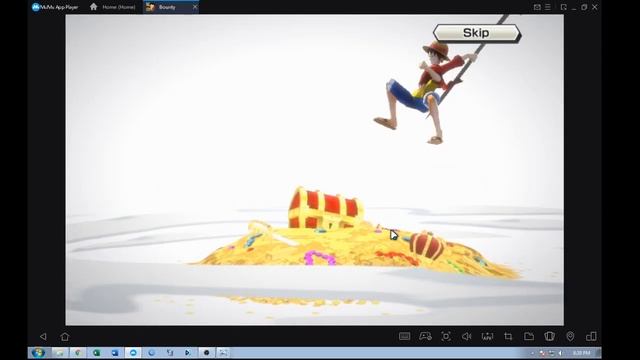Trigger the shake device icon
This screenshot has height=360, width=640.
(x=549, y=336)
